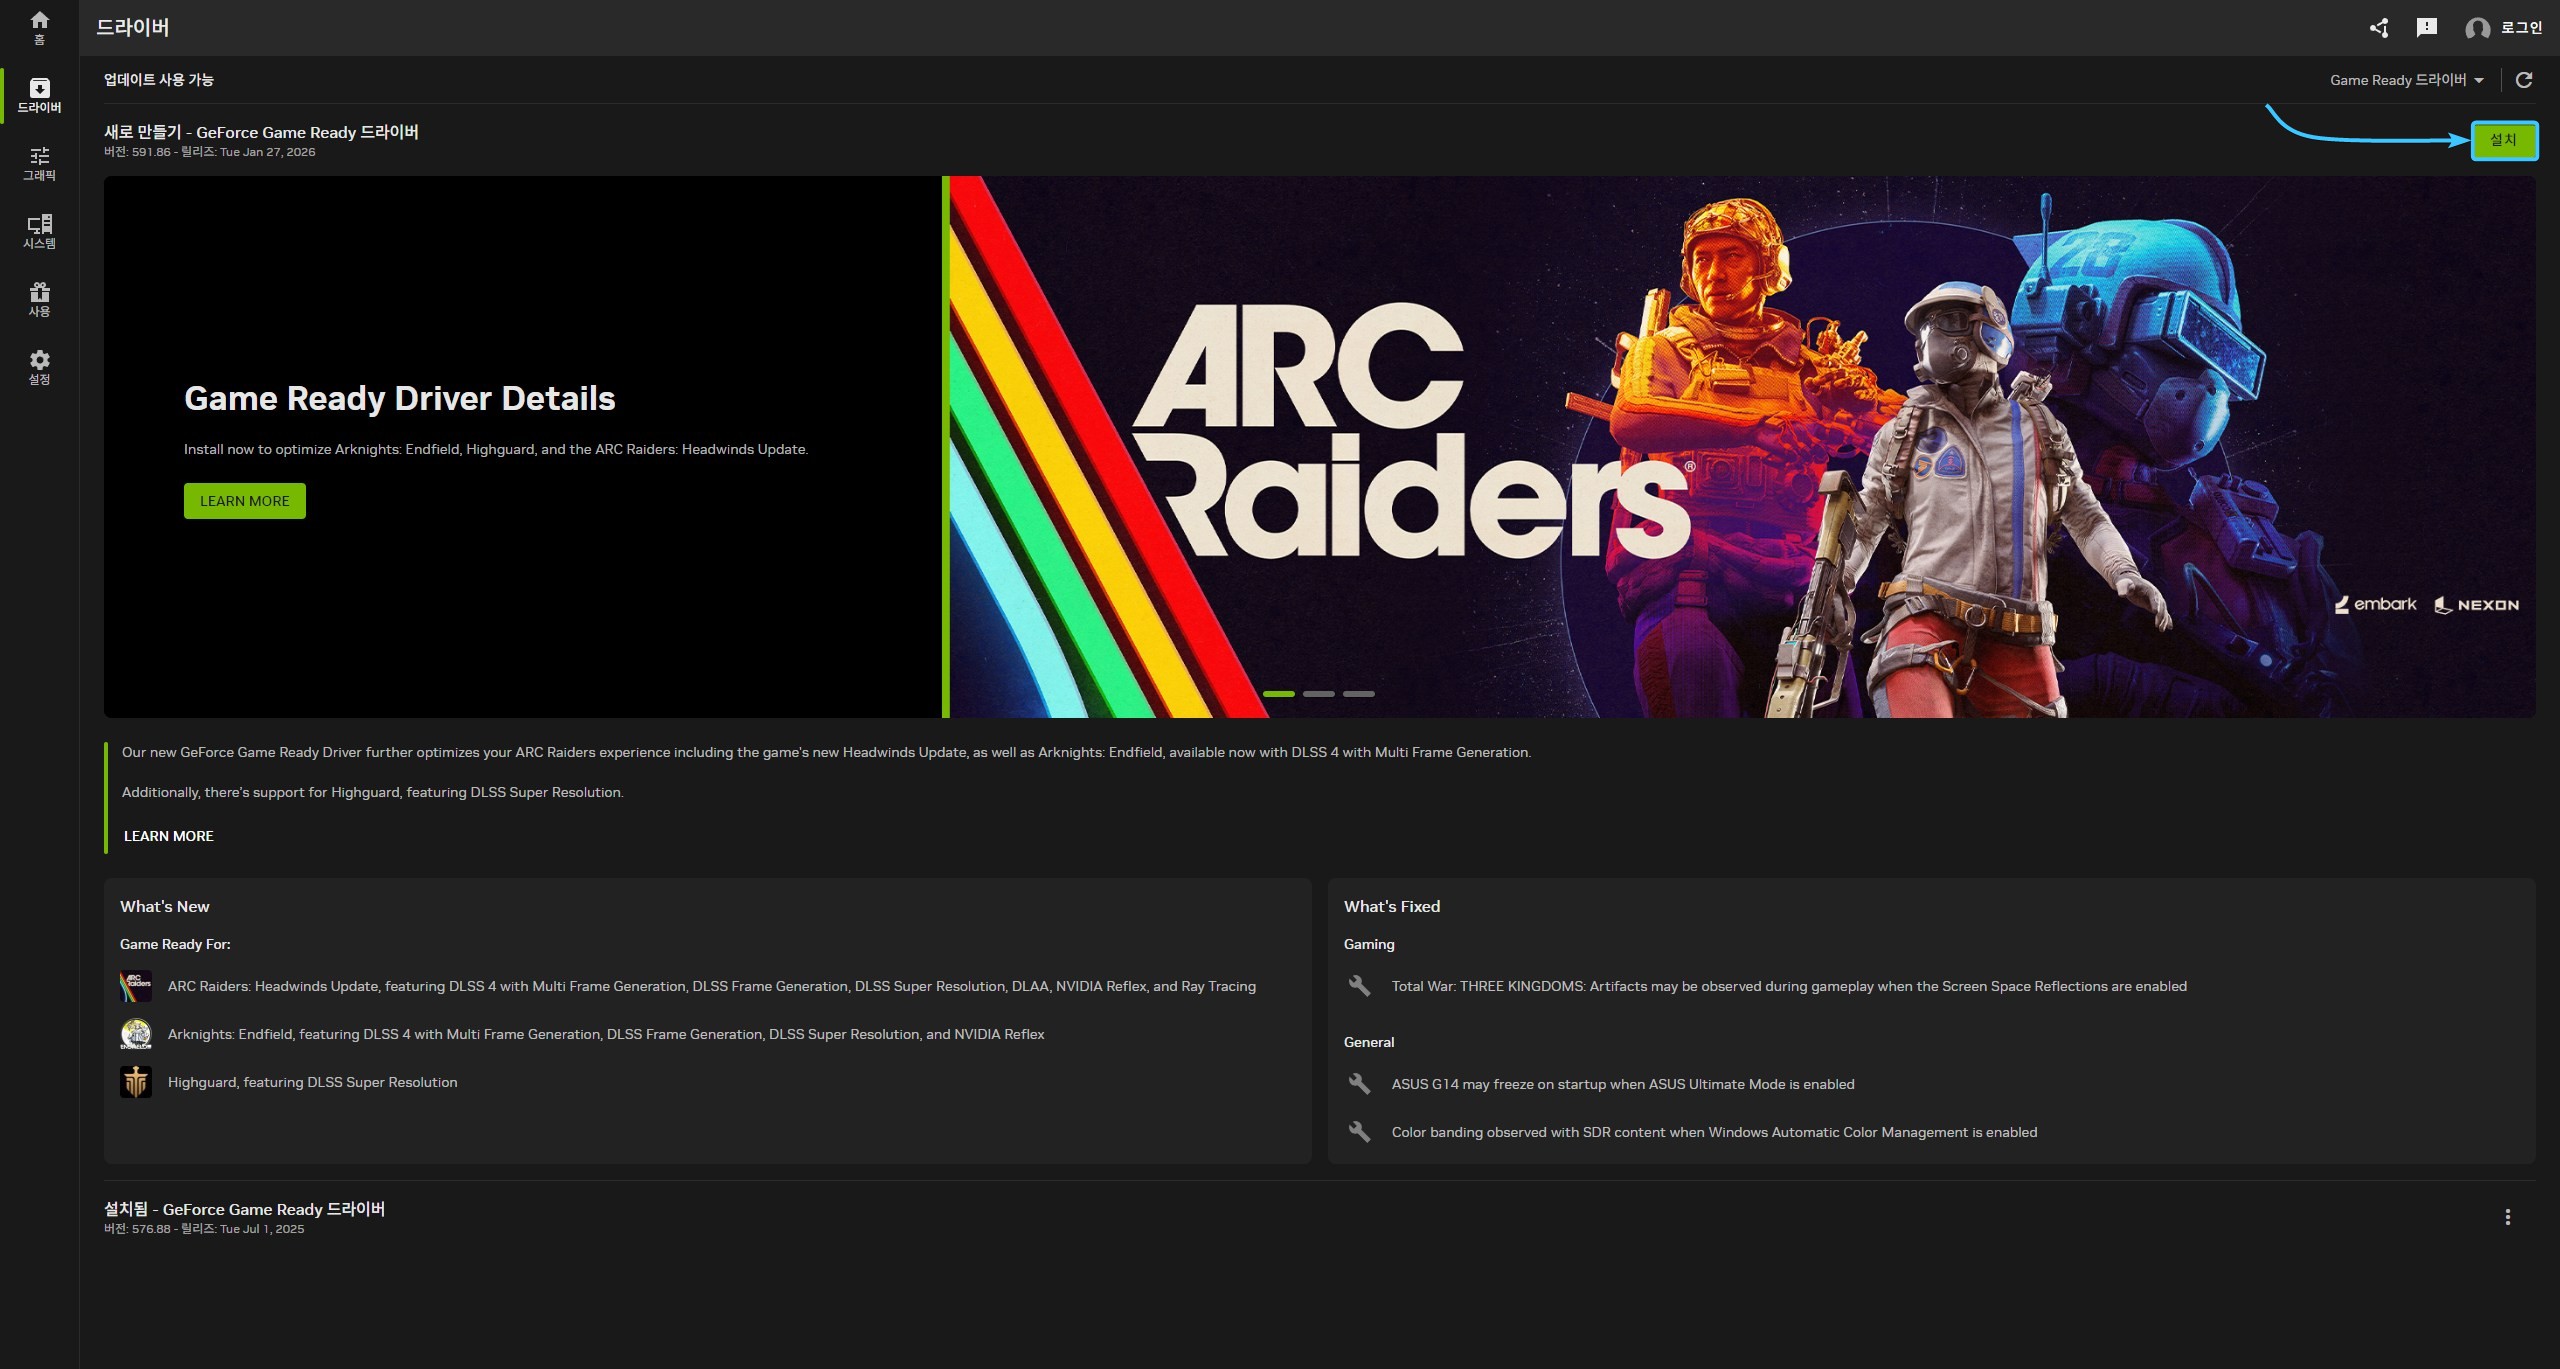
Task: Open LEARN MORE link below description
Action: 168,836
